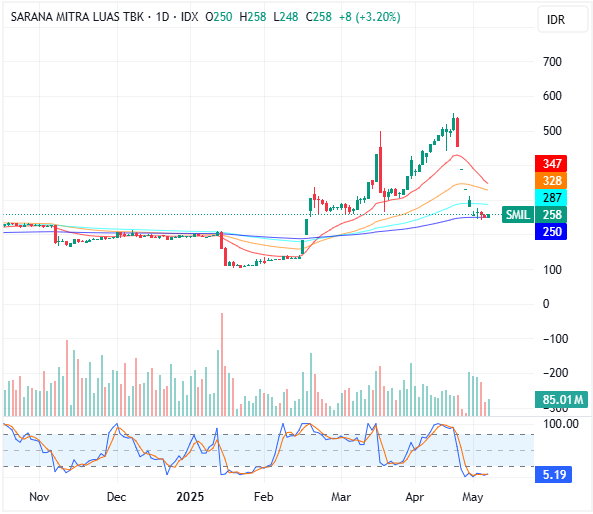Click the 85.01 M volume label
The height and width of the screenshot is (514, 593).
click(x=561, y=399)
